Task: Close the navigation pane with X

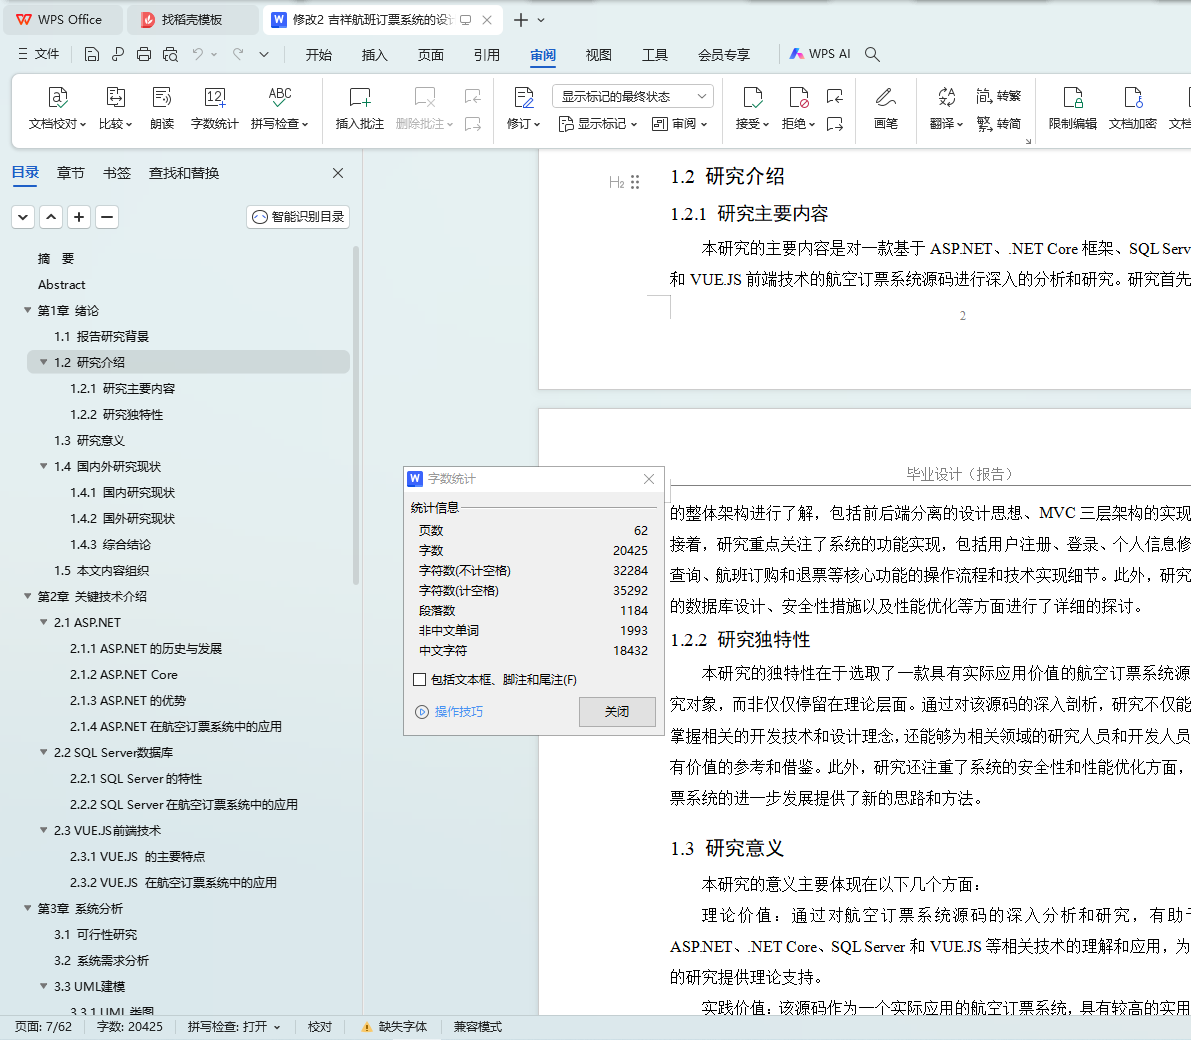Action: coord(338,173)
